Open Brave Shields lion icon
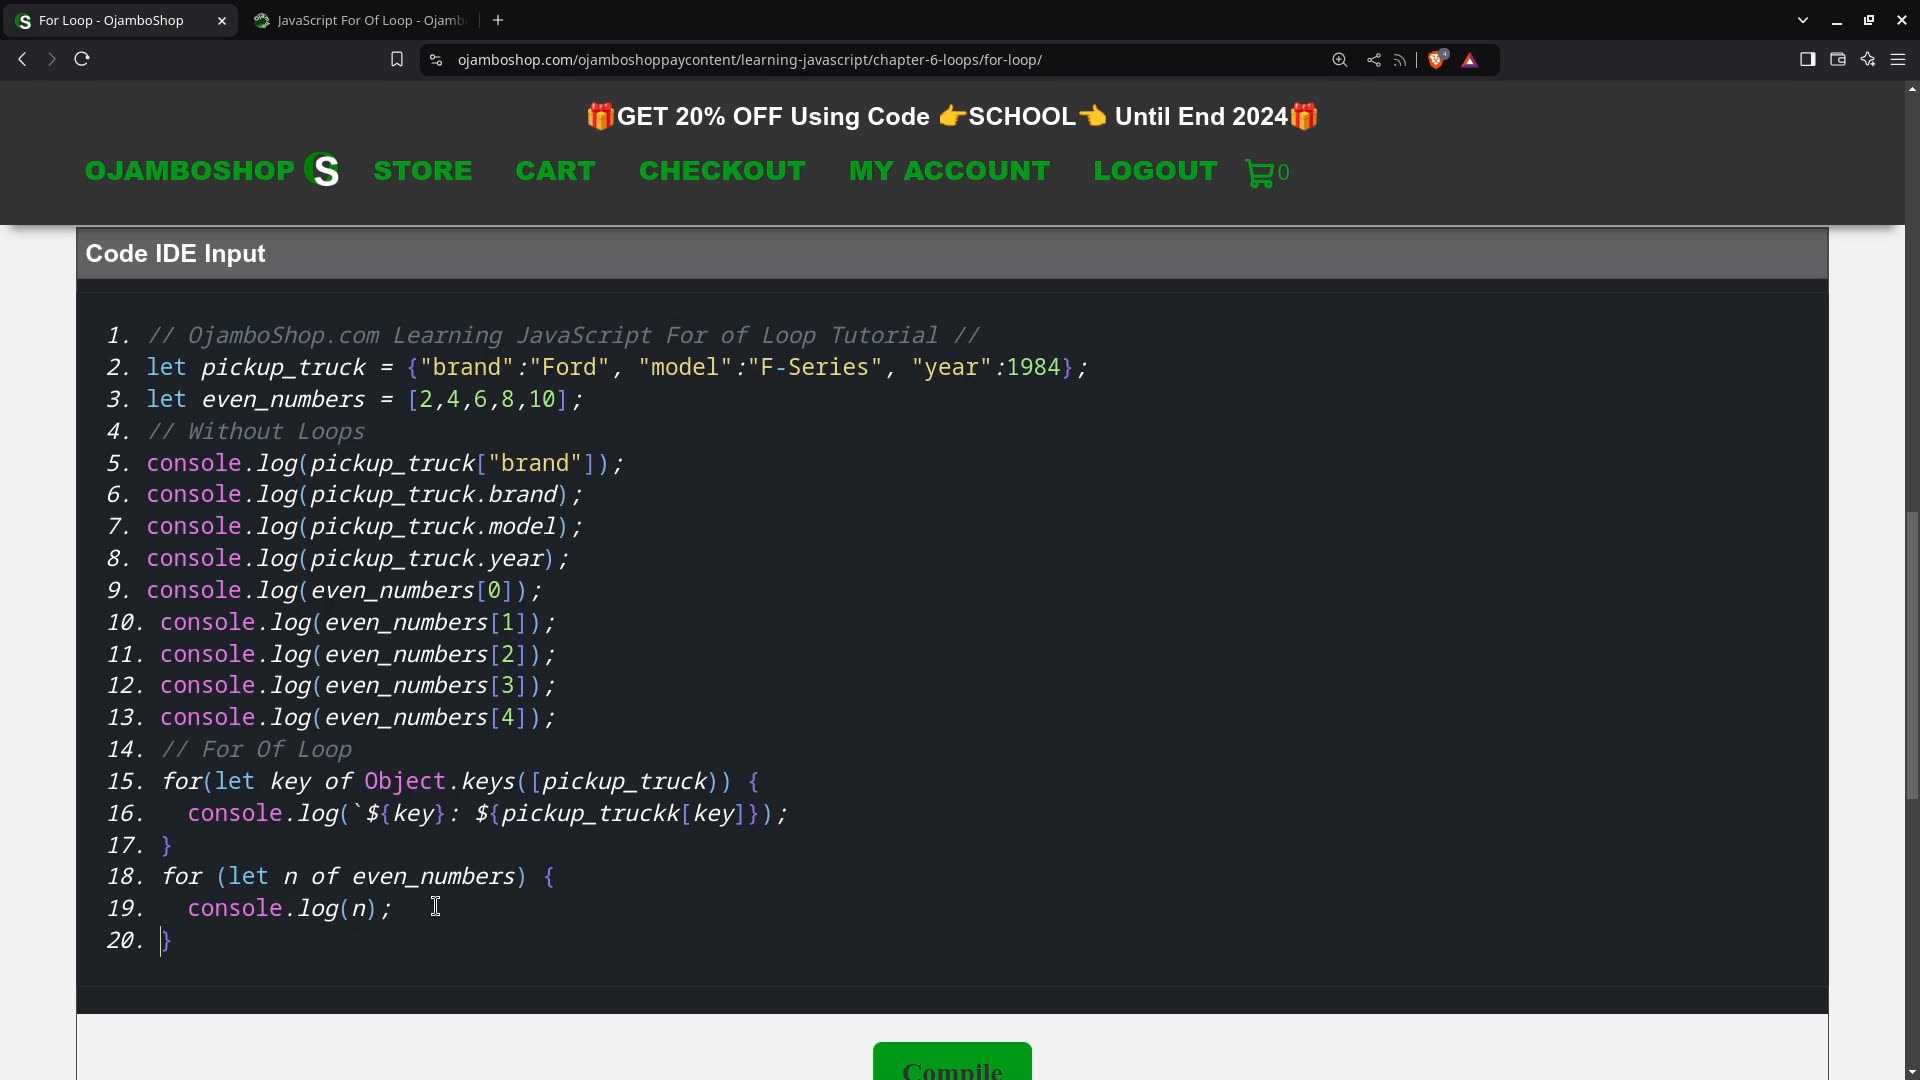1920x1080 pixels. pyautogui.click(x=1437, y=60)
